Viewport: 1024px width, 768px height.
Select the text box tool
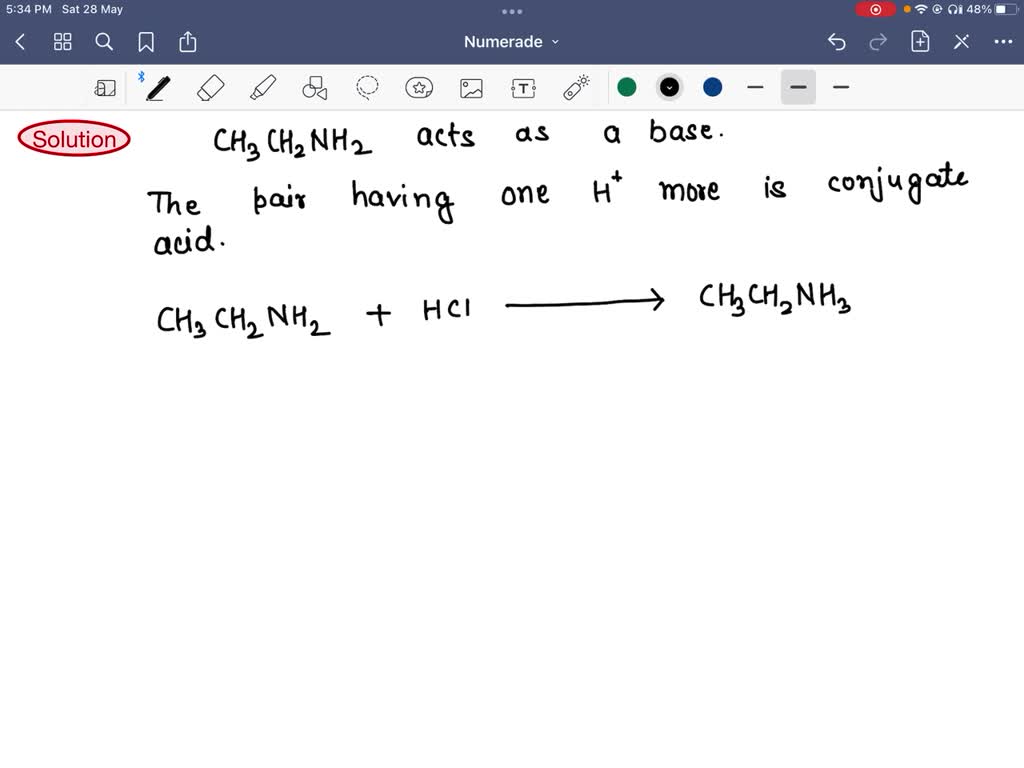coord(523,87)
